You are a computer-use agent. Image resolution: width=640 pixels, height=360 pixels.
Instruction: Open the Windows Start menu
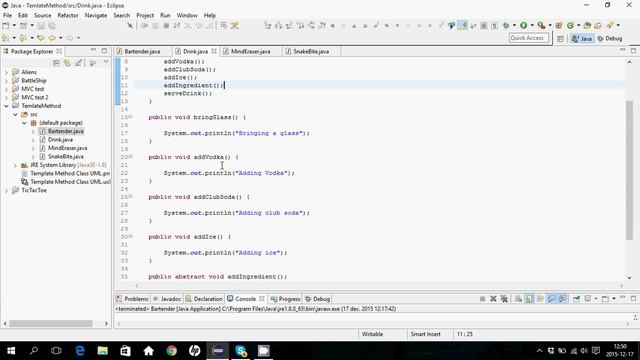point(11,351)
